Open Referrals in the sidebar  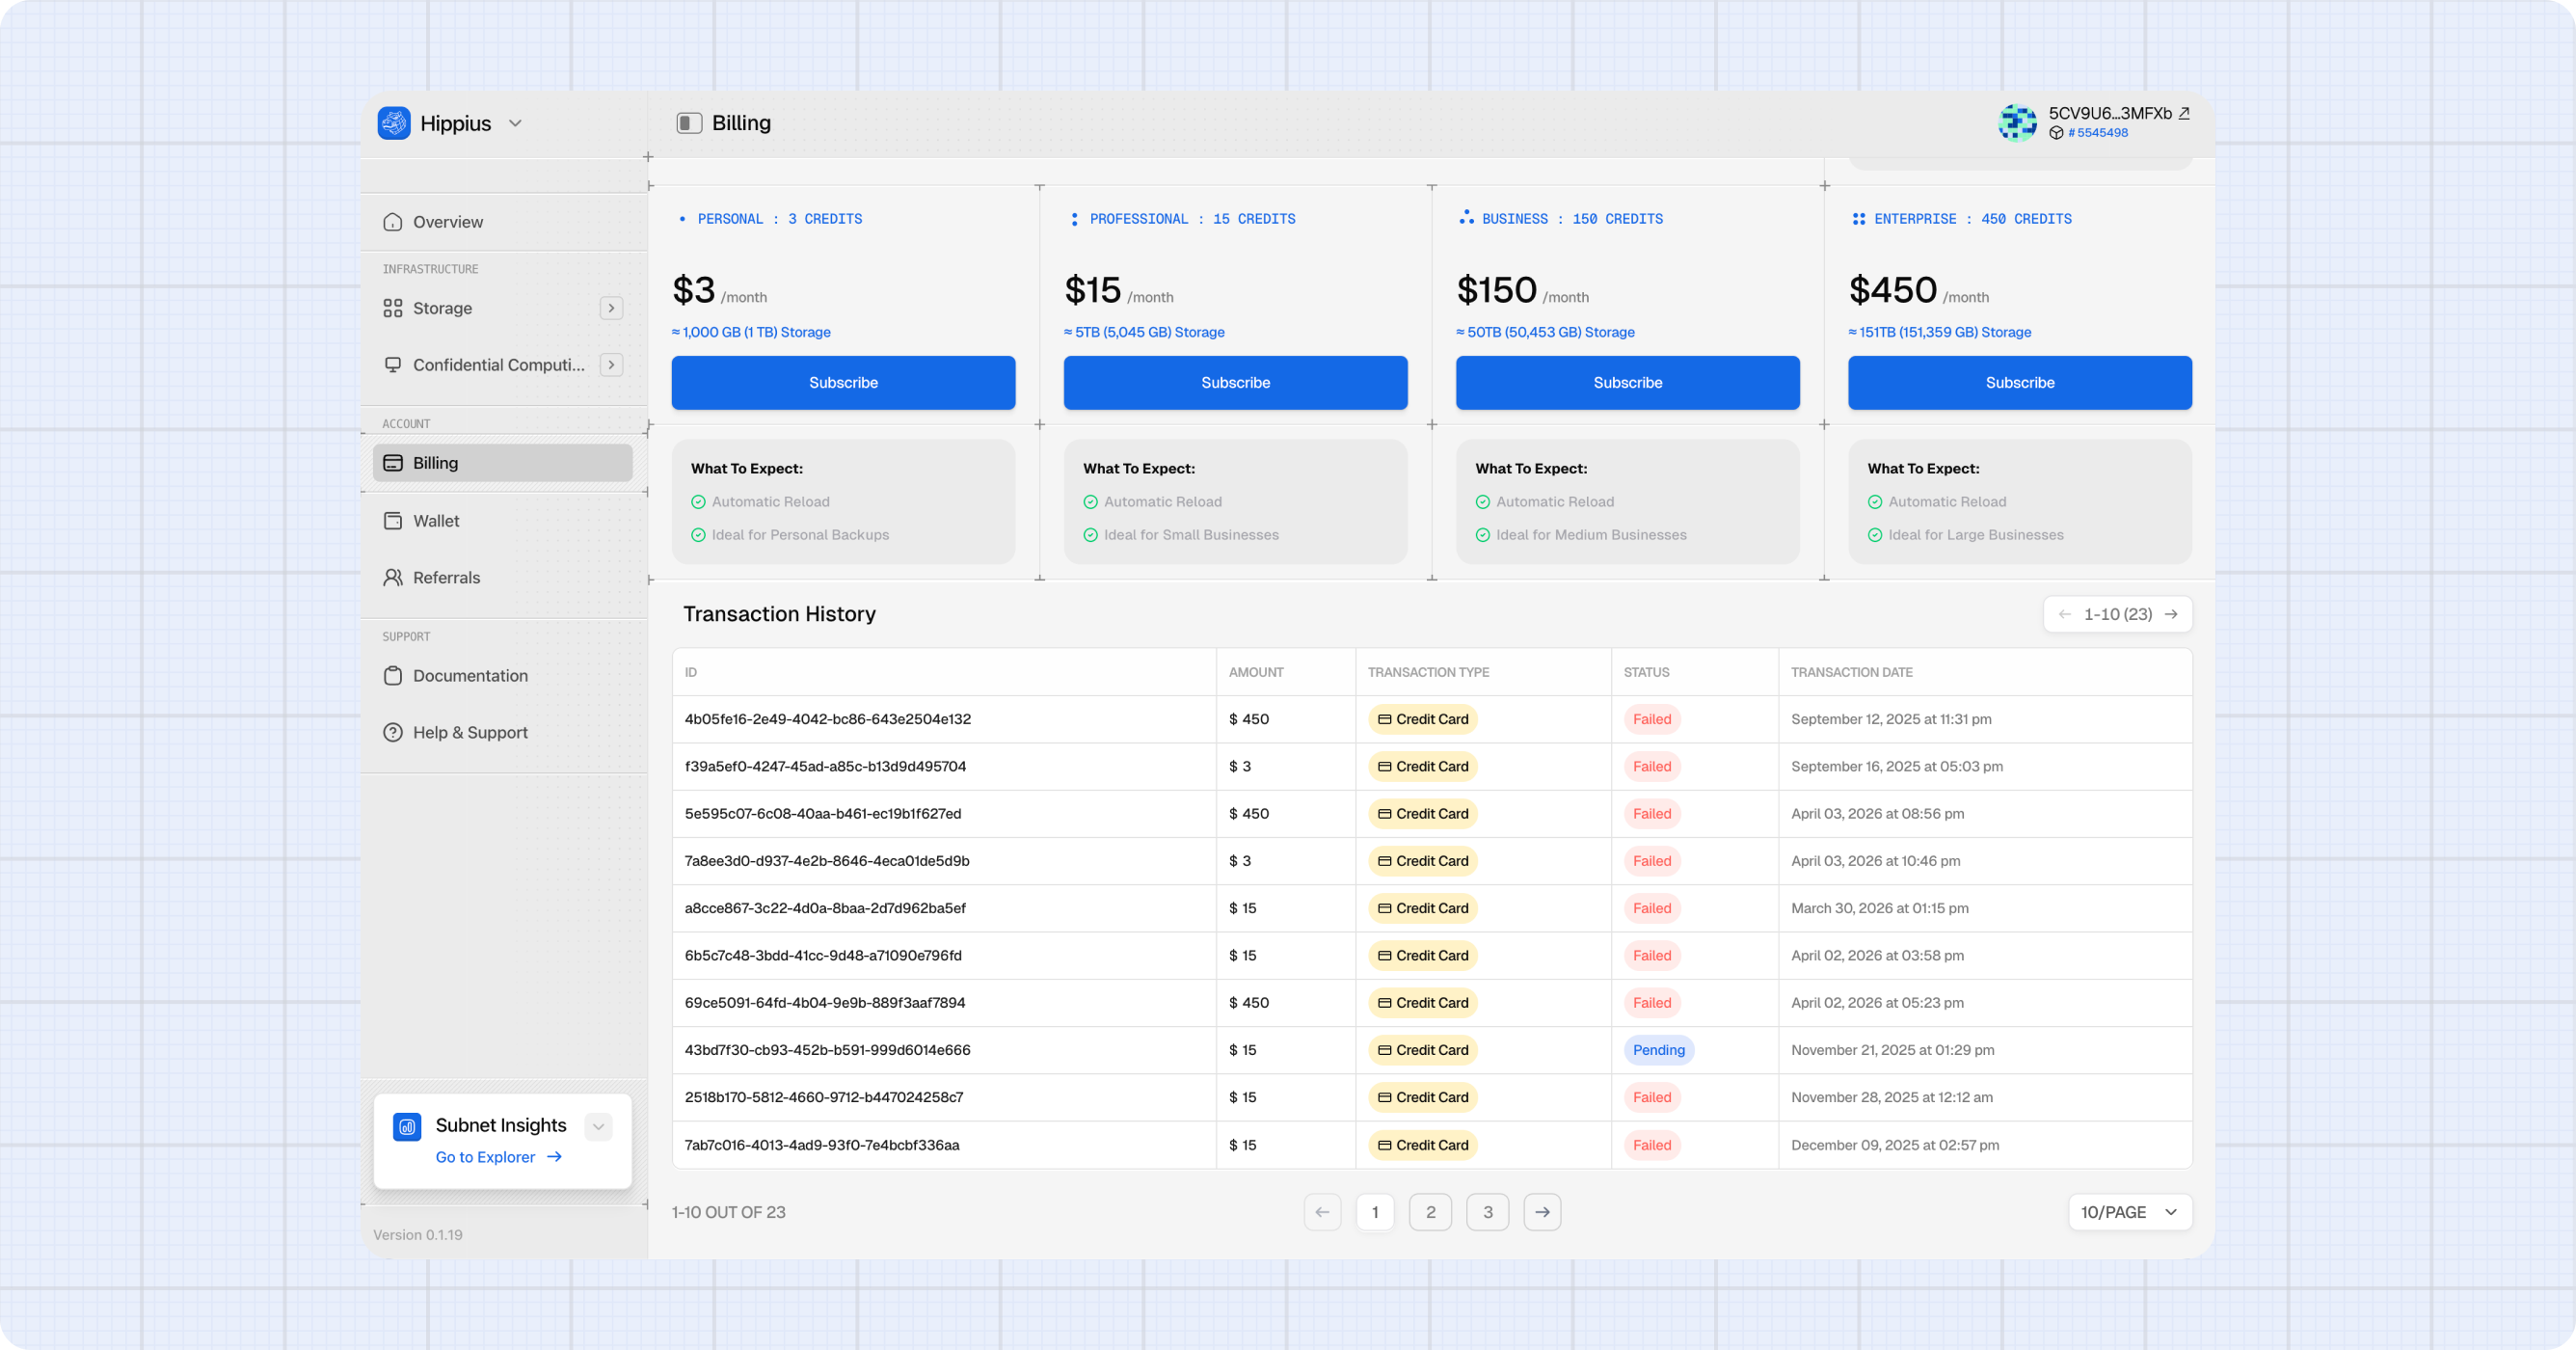click(x=503, y=578)
